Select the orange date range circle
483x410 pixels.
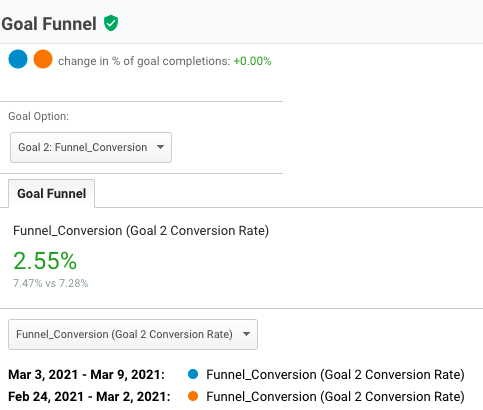coord(43,59)
